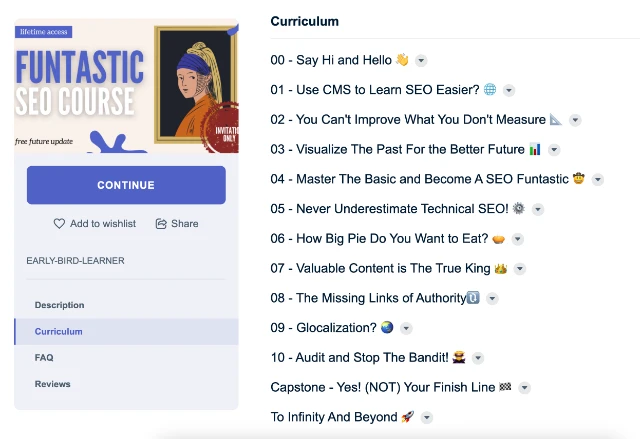The height and width of the screenshot is (439, 640).
Task: Open the Reviews section
Action: point(52,384)
